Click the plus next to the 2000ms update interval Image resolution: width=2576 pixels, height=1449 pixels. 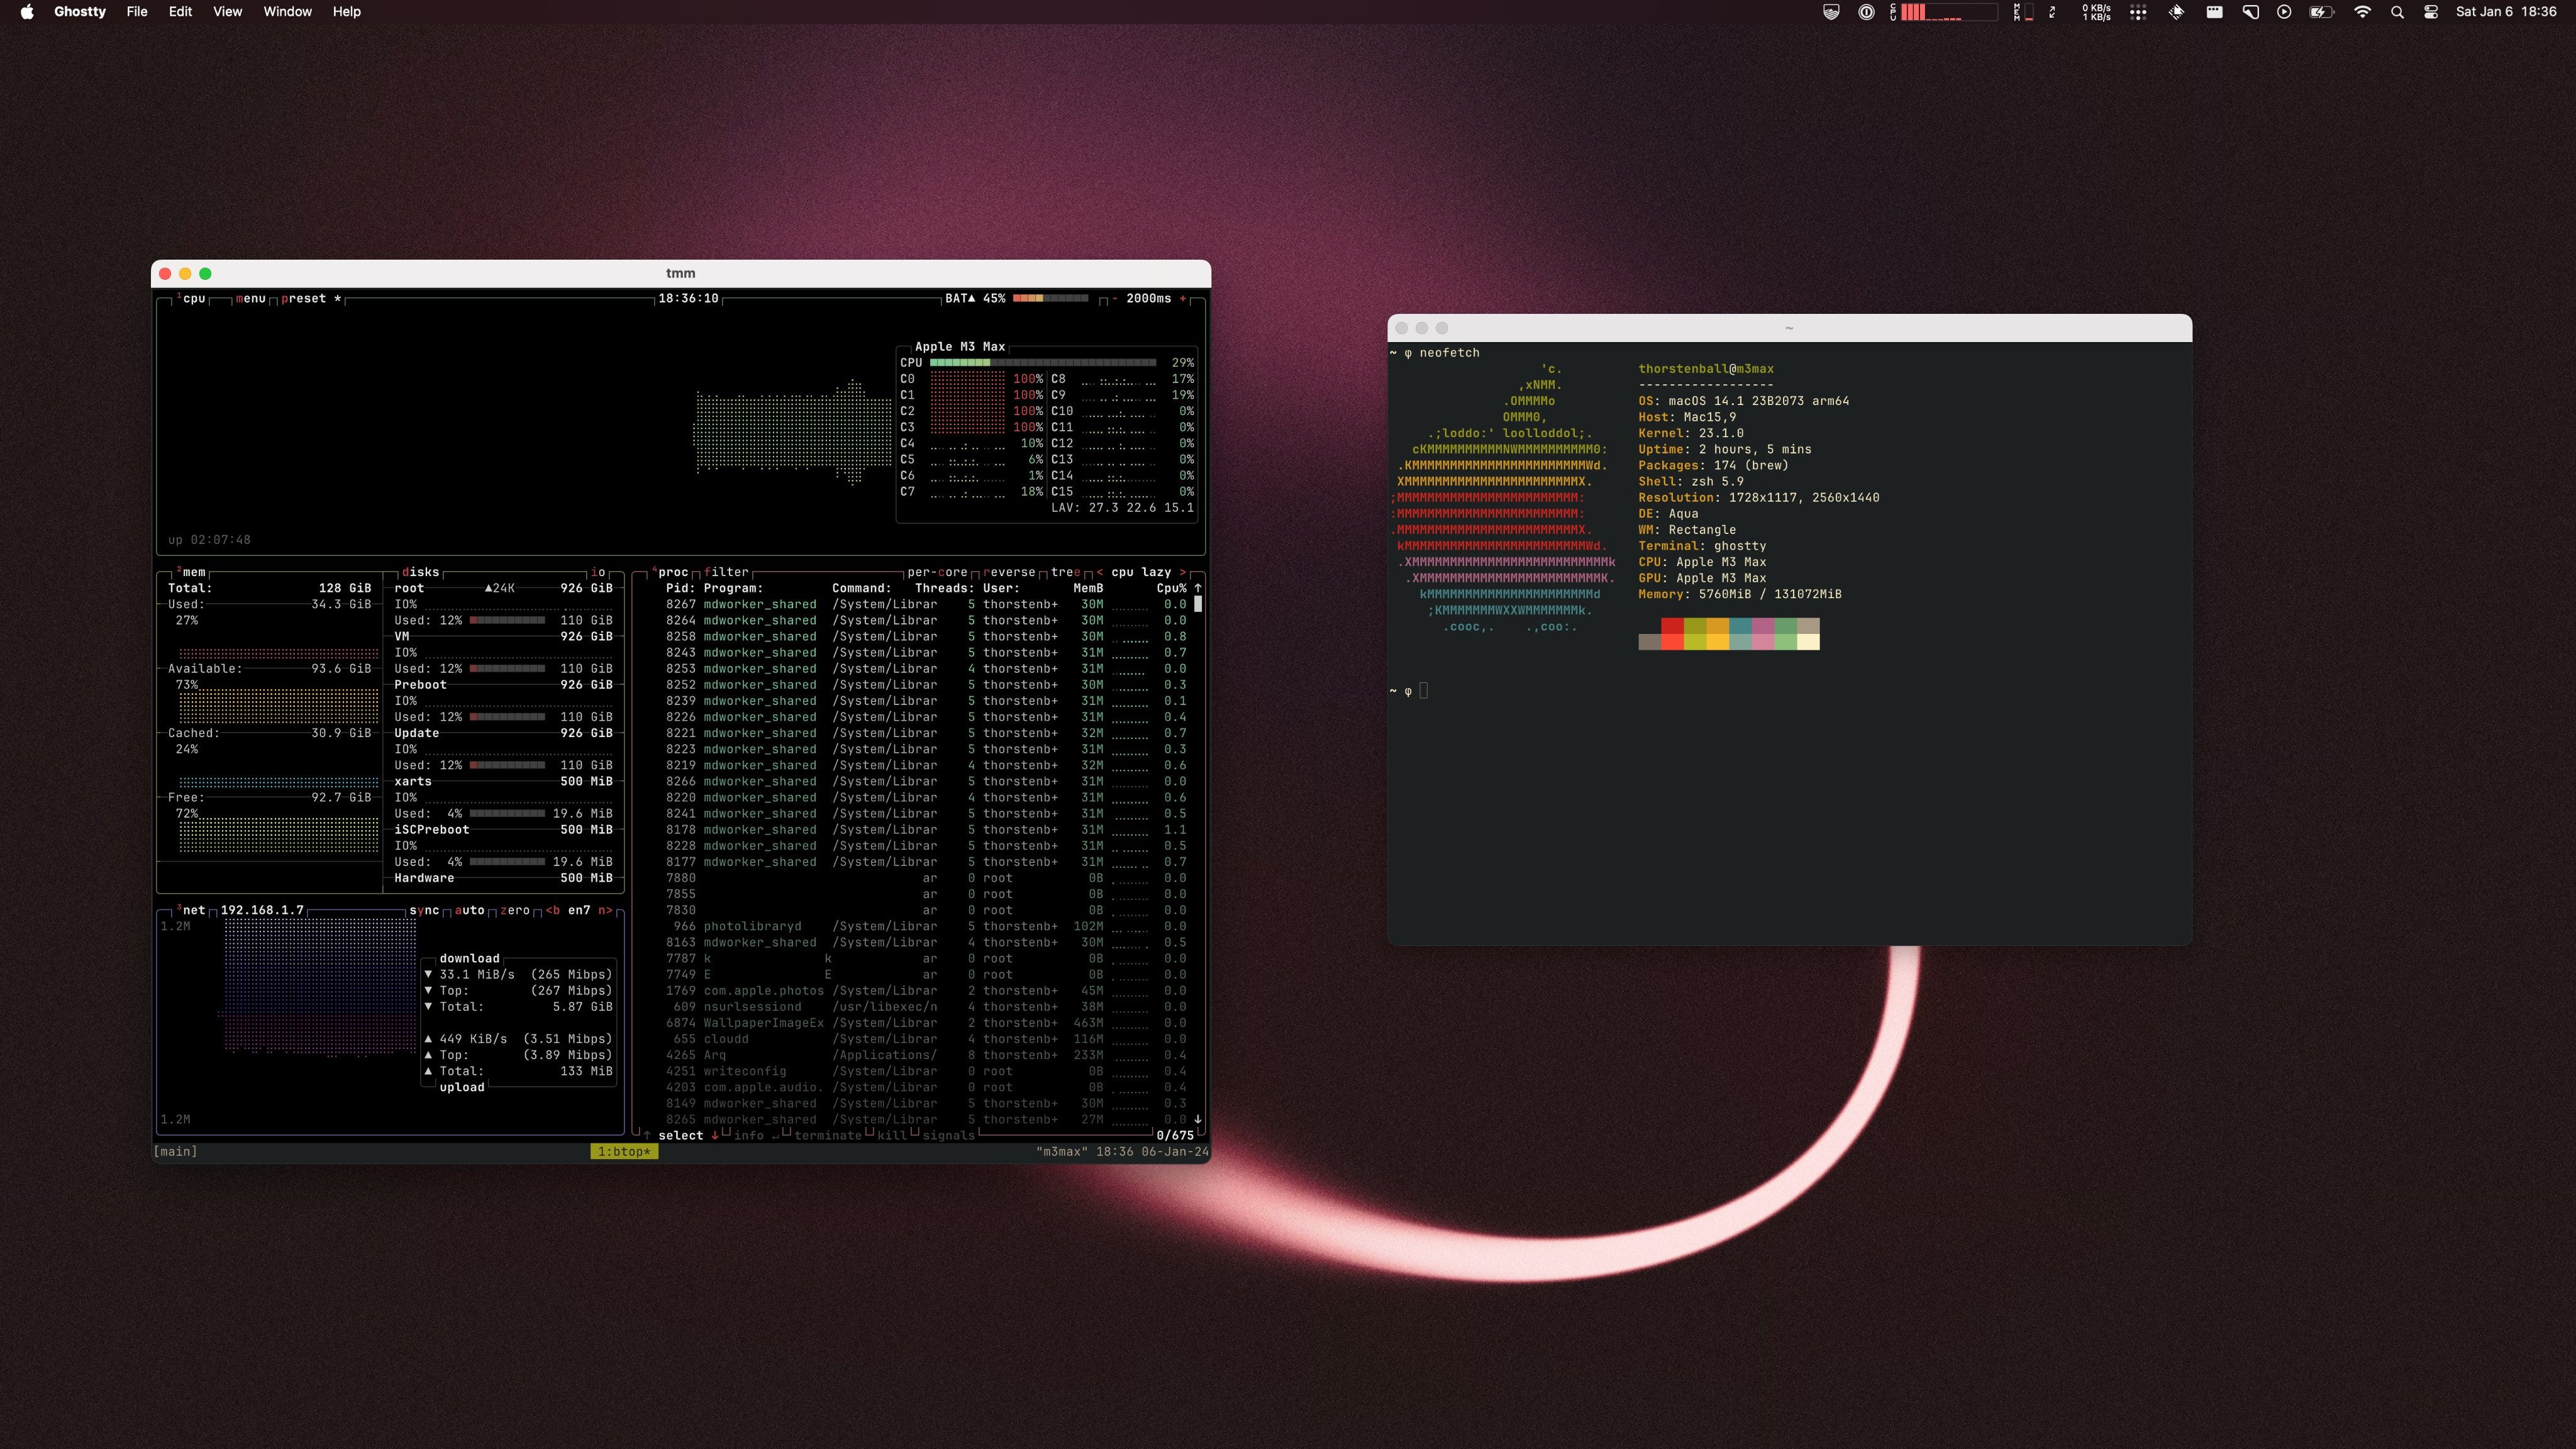(1183, 298)
